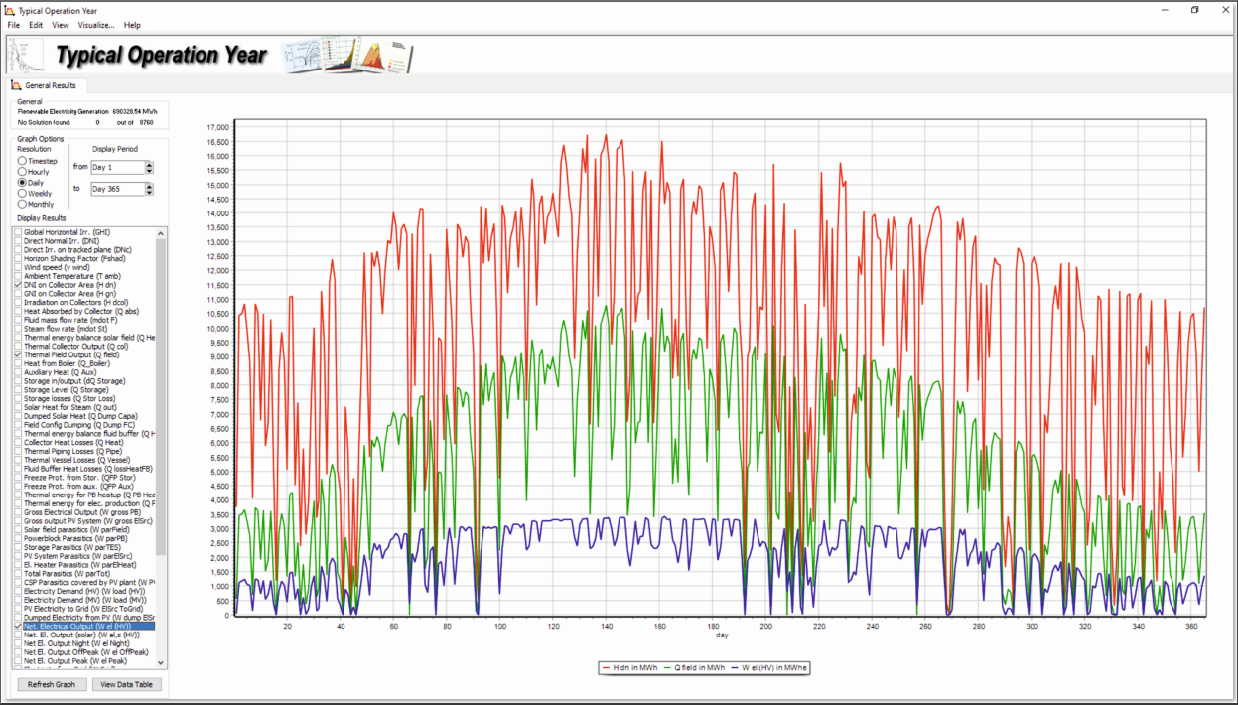Click the application icon in the title bar
This screenshot has width=1238, height=705.
coord(10,10)
